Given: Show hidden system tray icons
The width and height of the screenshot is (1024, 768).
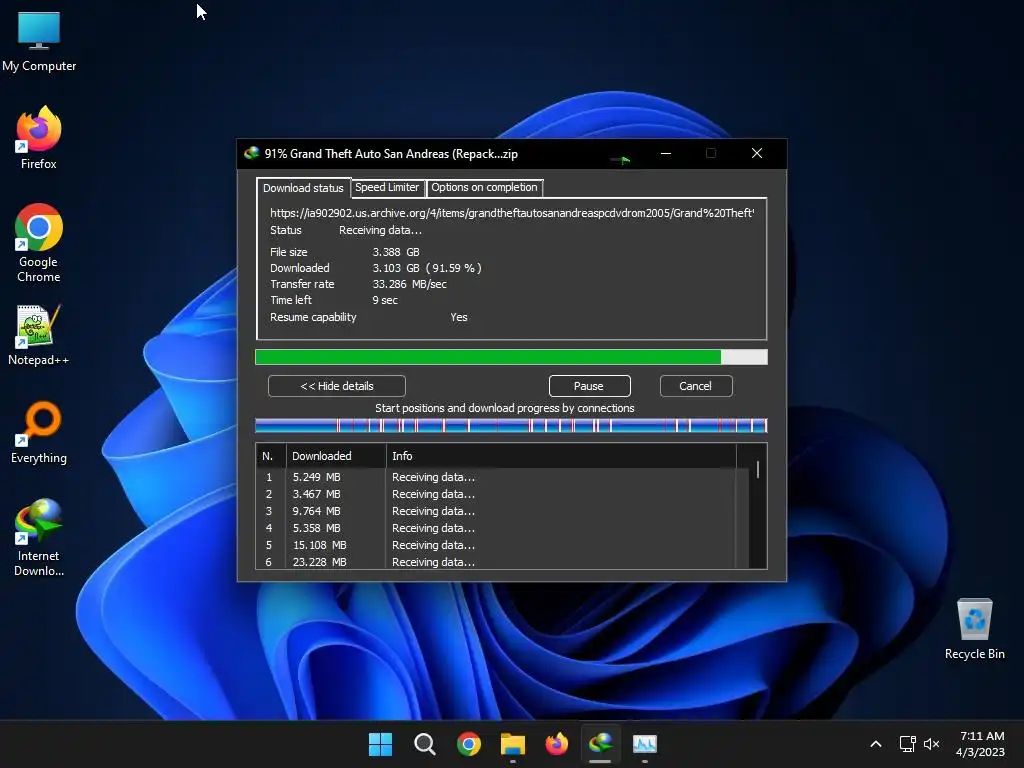Looking at the screenshot, I should click(x=876, y=744).
